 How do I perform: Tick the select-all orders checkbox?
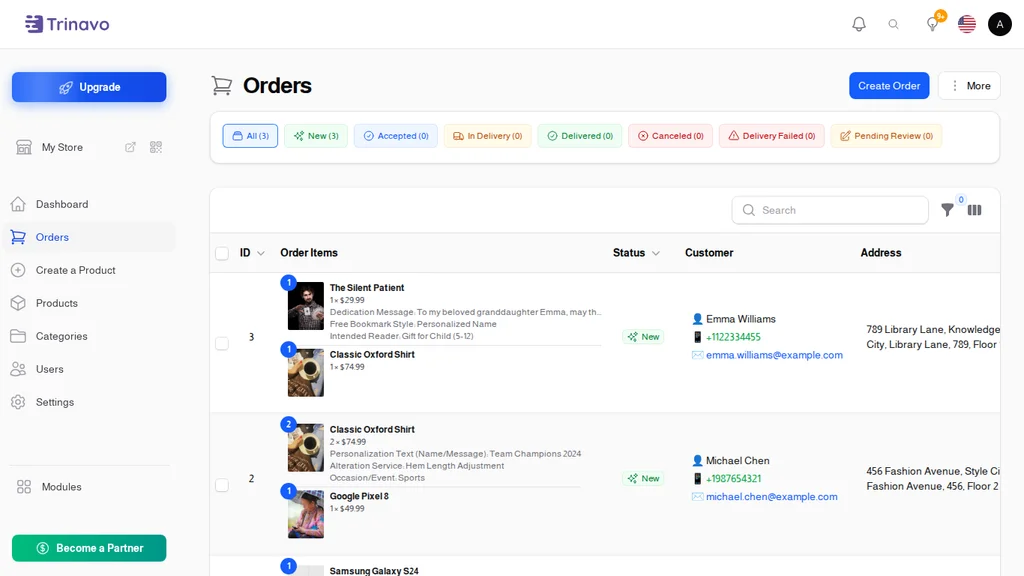click(x=222, y=253)
